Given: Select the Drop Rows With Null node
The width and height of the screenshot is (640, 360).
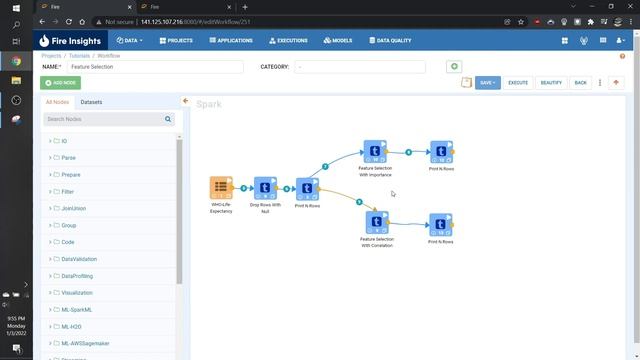Looking at the screenshot, I should pos(265,188).
